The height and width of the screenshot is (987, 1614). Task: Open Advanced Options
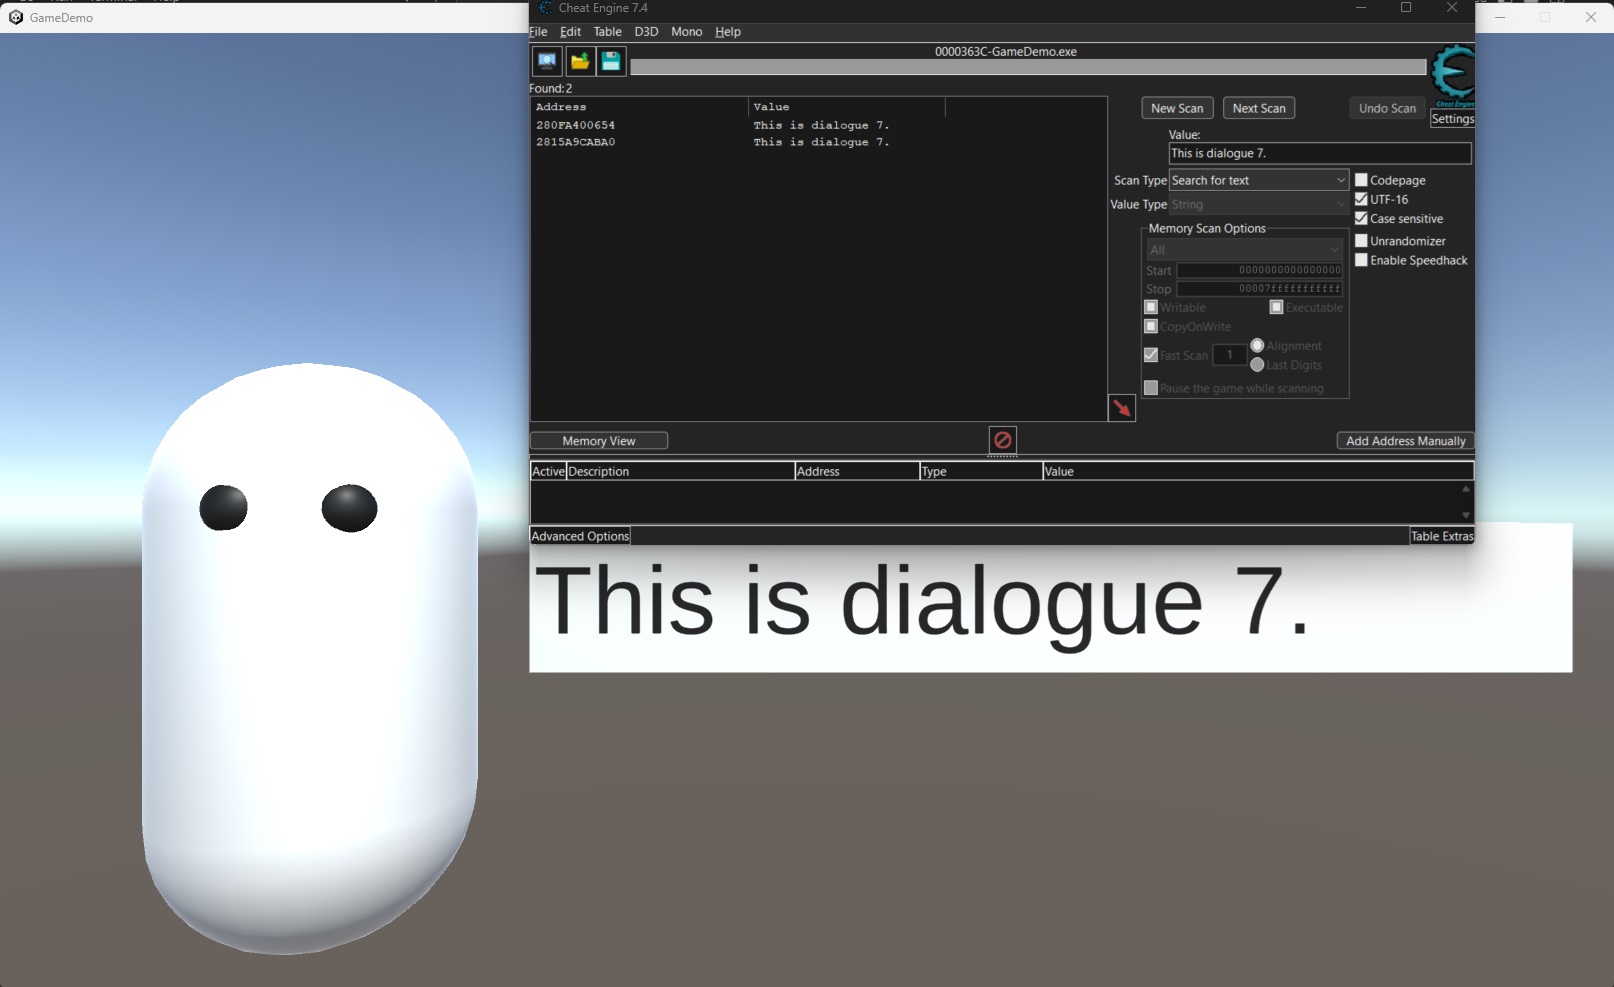point(580,536)
